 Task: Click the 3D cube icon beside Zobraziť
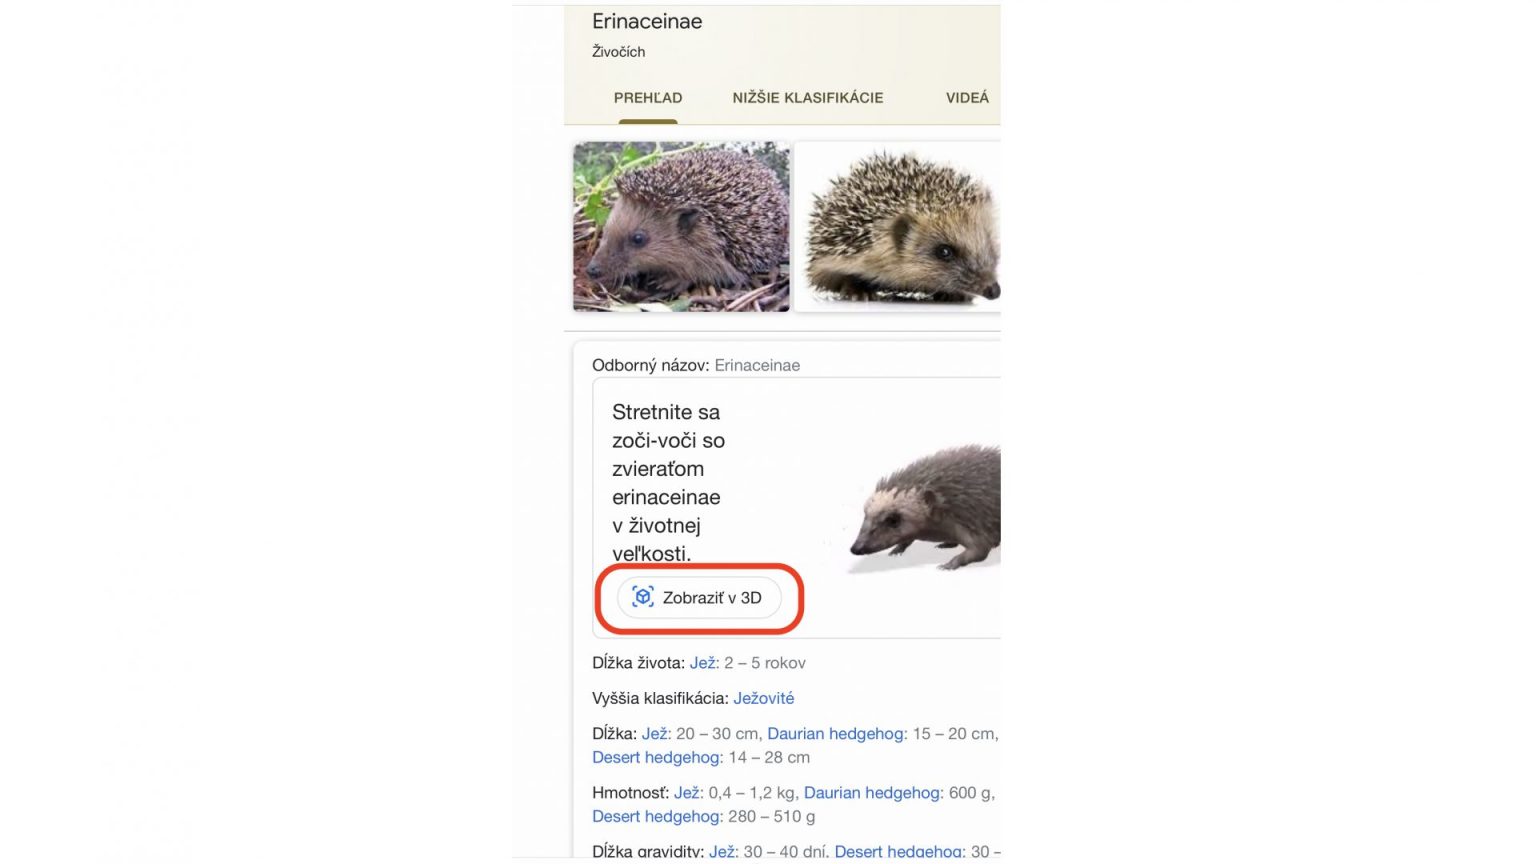(x=643, y=597)
